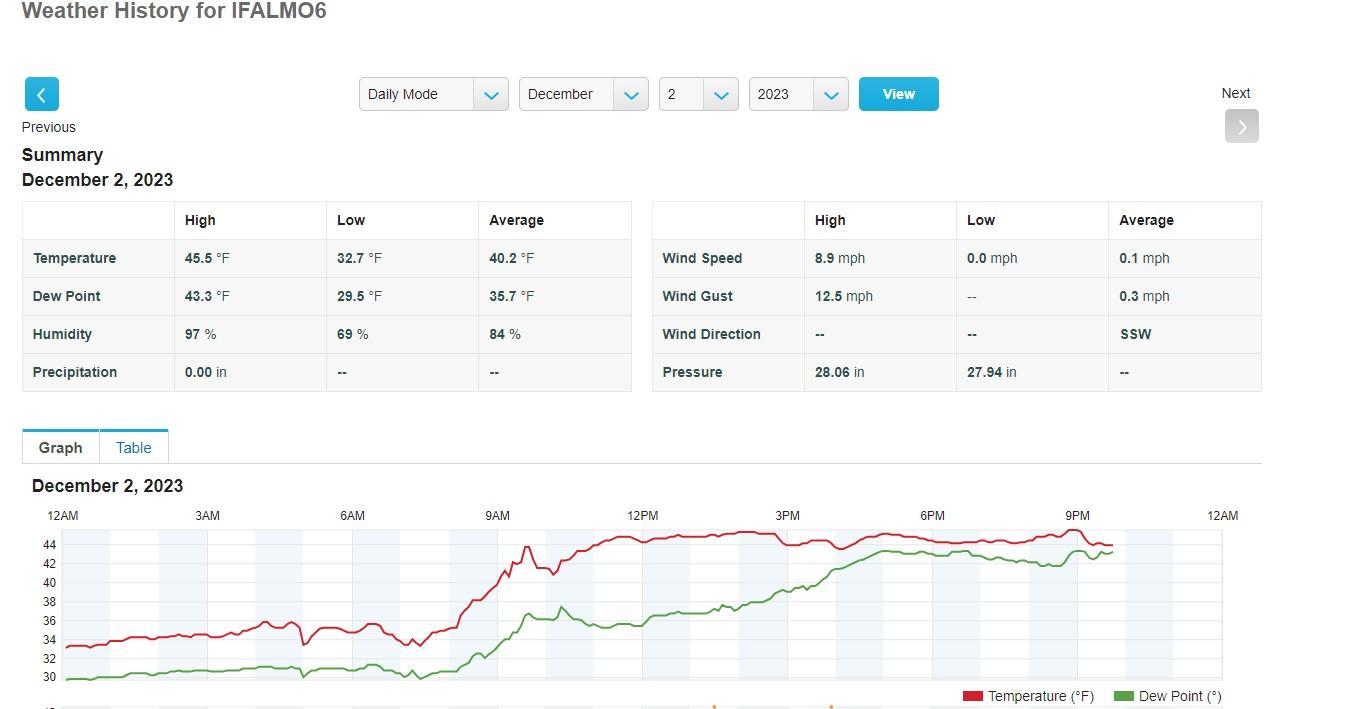Click the Weather History for IFALMO6 heading
Viewport: 1368px width, 709px height.
174,11
